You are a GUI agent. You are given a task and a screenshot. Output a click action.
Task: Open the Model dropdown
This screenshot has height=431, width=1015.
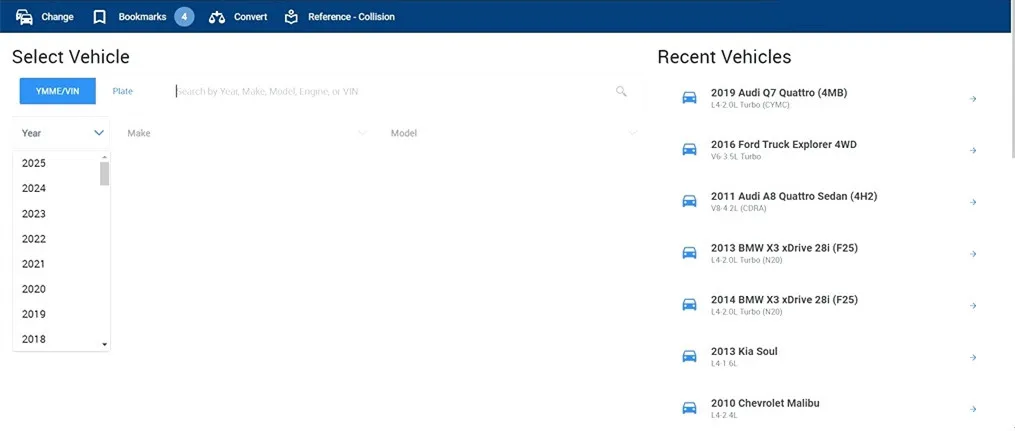click(514, 133)
